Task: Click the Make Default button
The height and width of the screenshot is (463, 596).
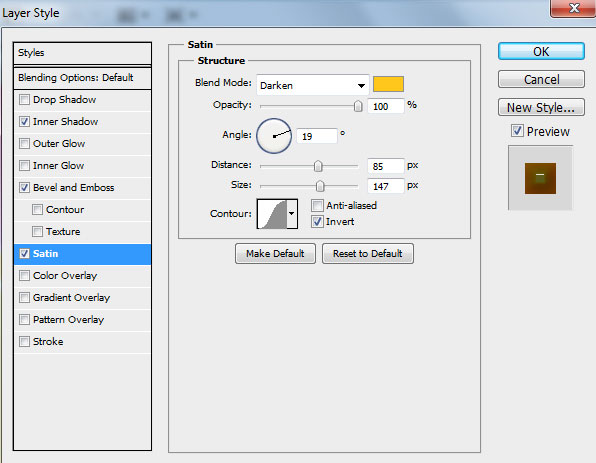Action: (275, 254)
